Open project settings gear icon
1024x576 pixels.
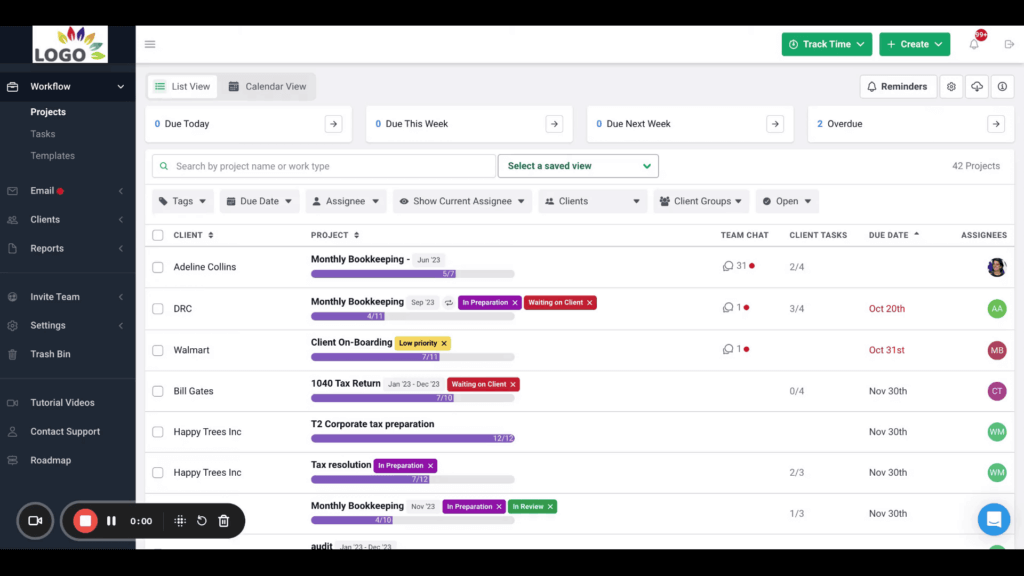coord(951,87)
